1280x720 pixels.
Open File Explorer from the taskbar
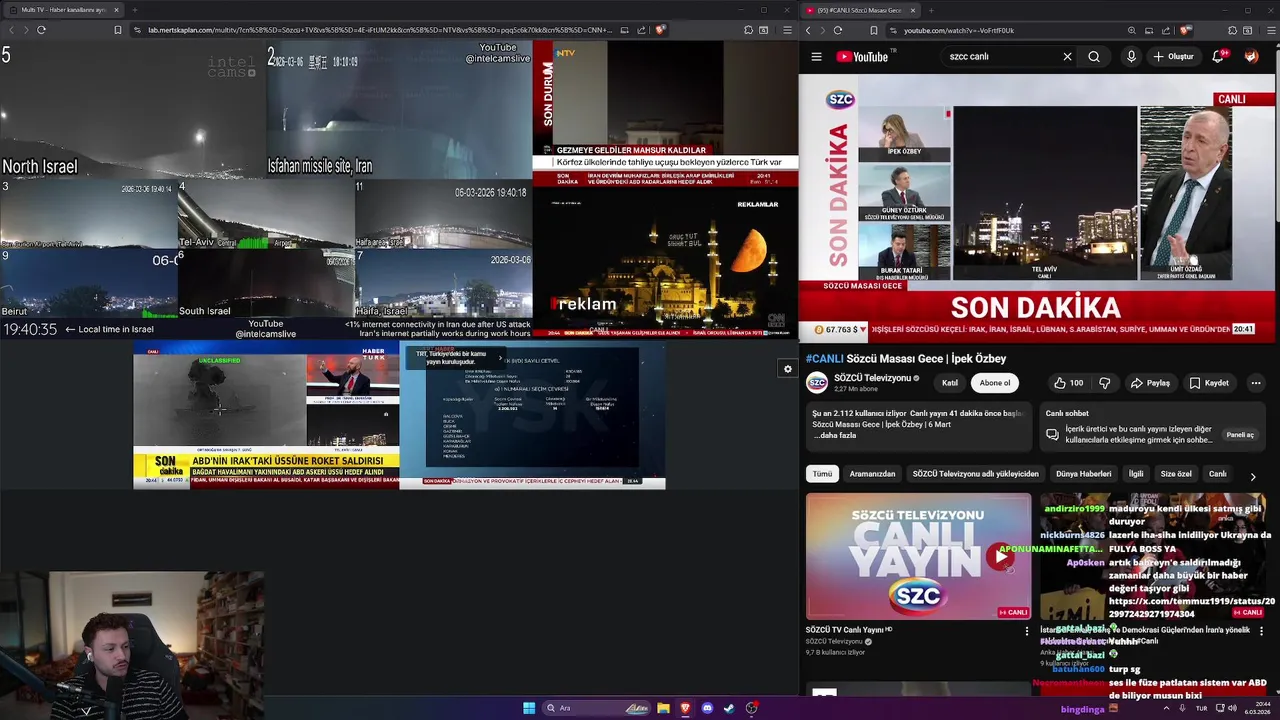[x=663, y=708]
